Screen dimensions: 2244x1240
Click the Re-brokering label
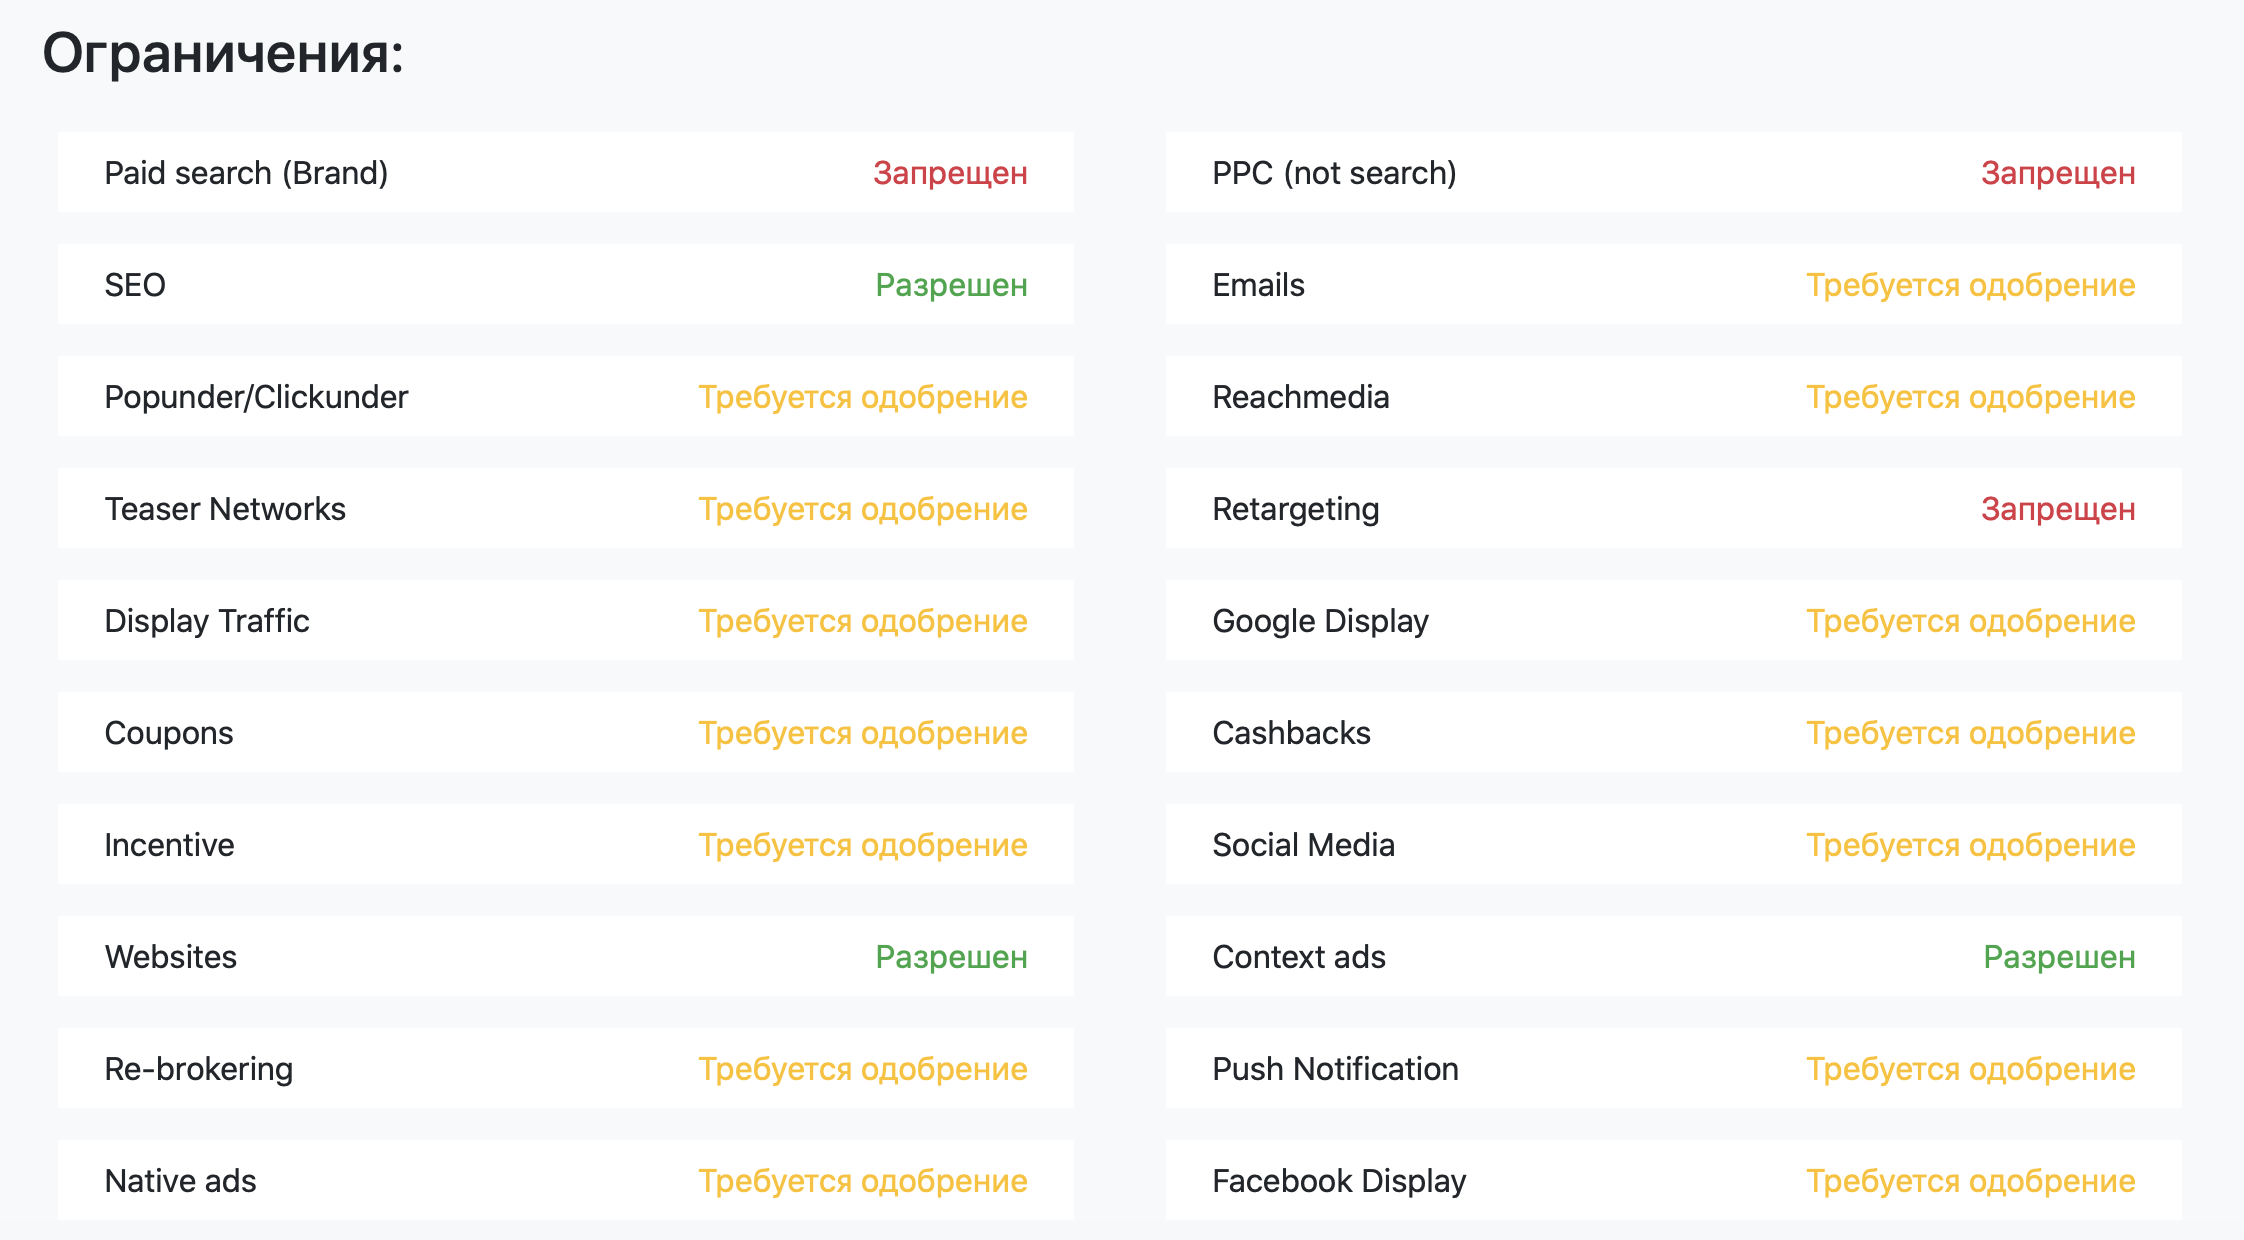(x=199, y=1069)
